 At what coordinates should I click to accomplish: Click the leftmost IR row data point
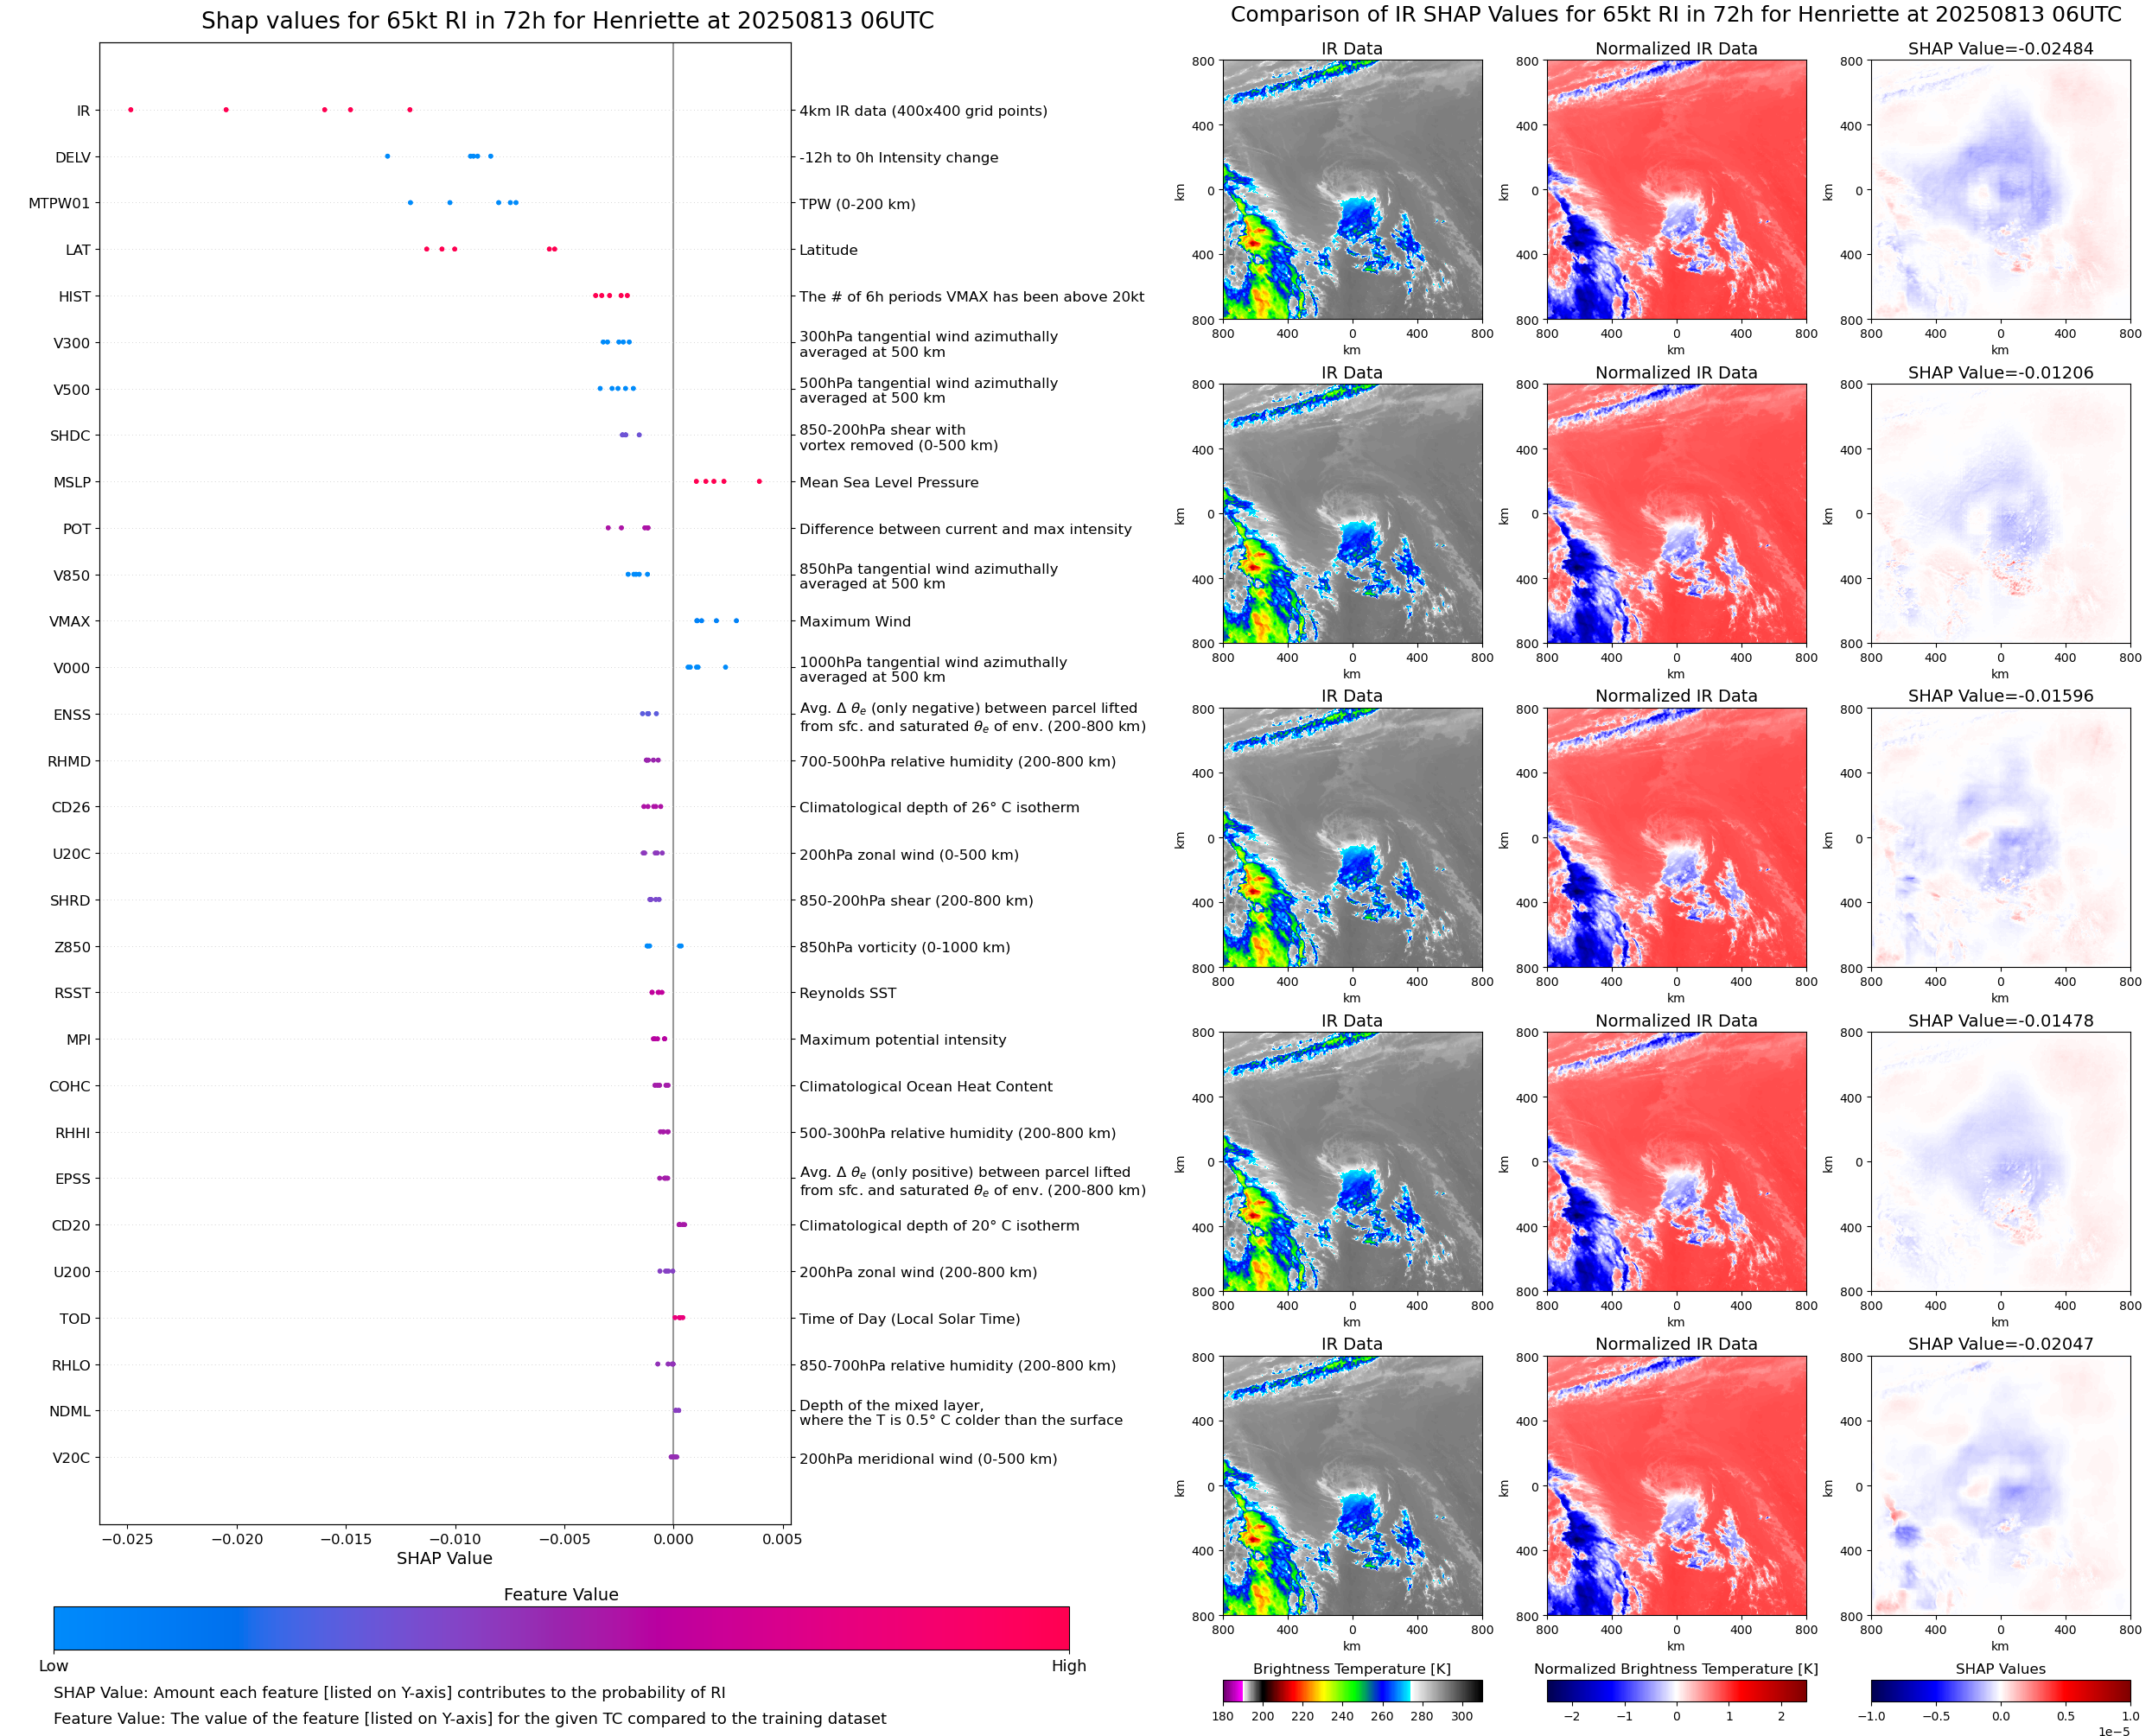pos(131,110)
